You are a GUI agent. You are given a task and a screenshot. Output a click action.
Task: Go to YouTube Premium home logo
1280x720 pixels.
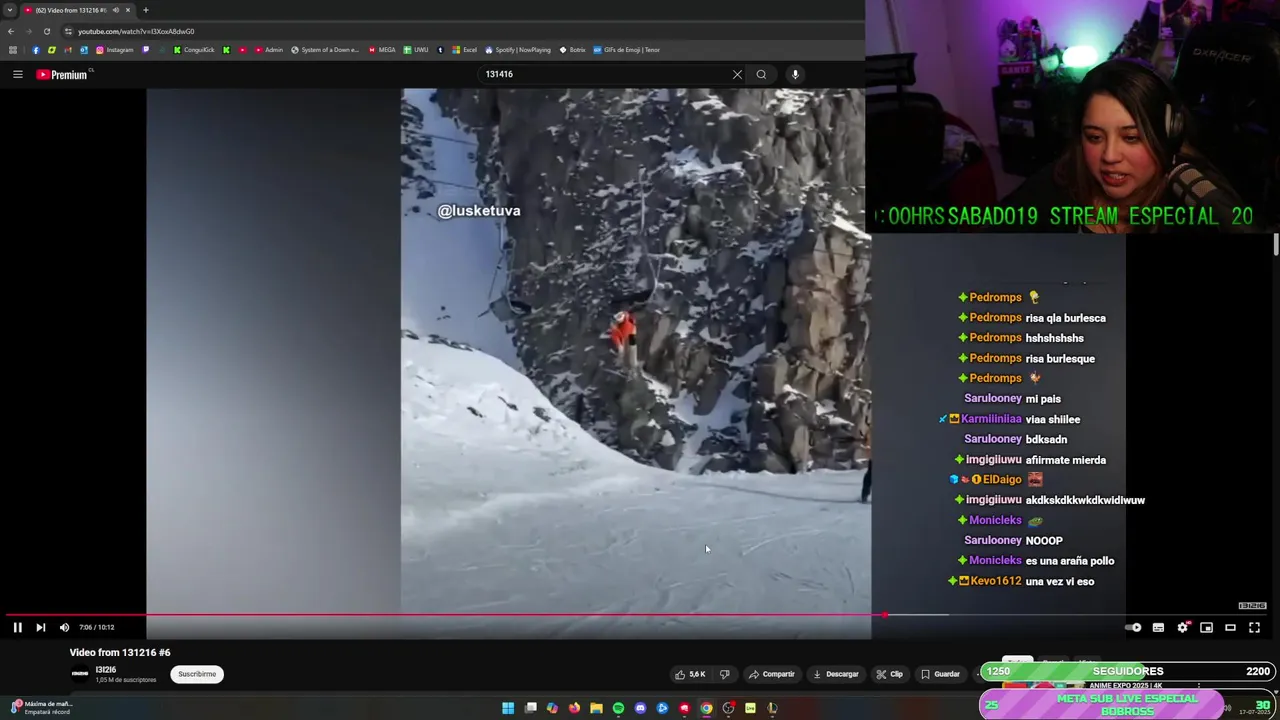pyautogui.click(x=62, y=74)
